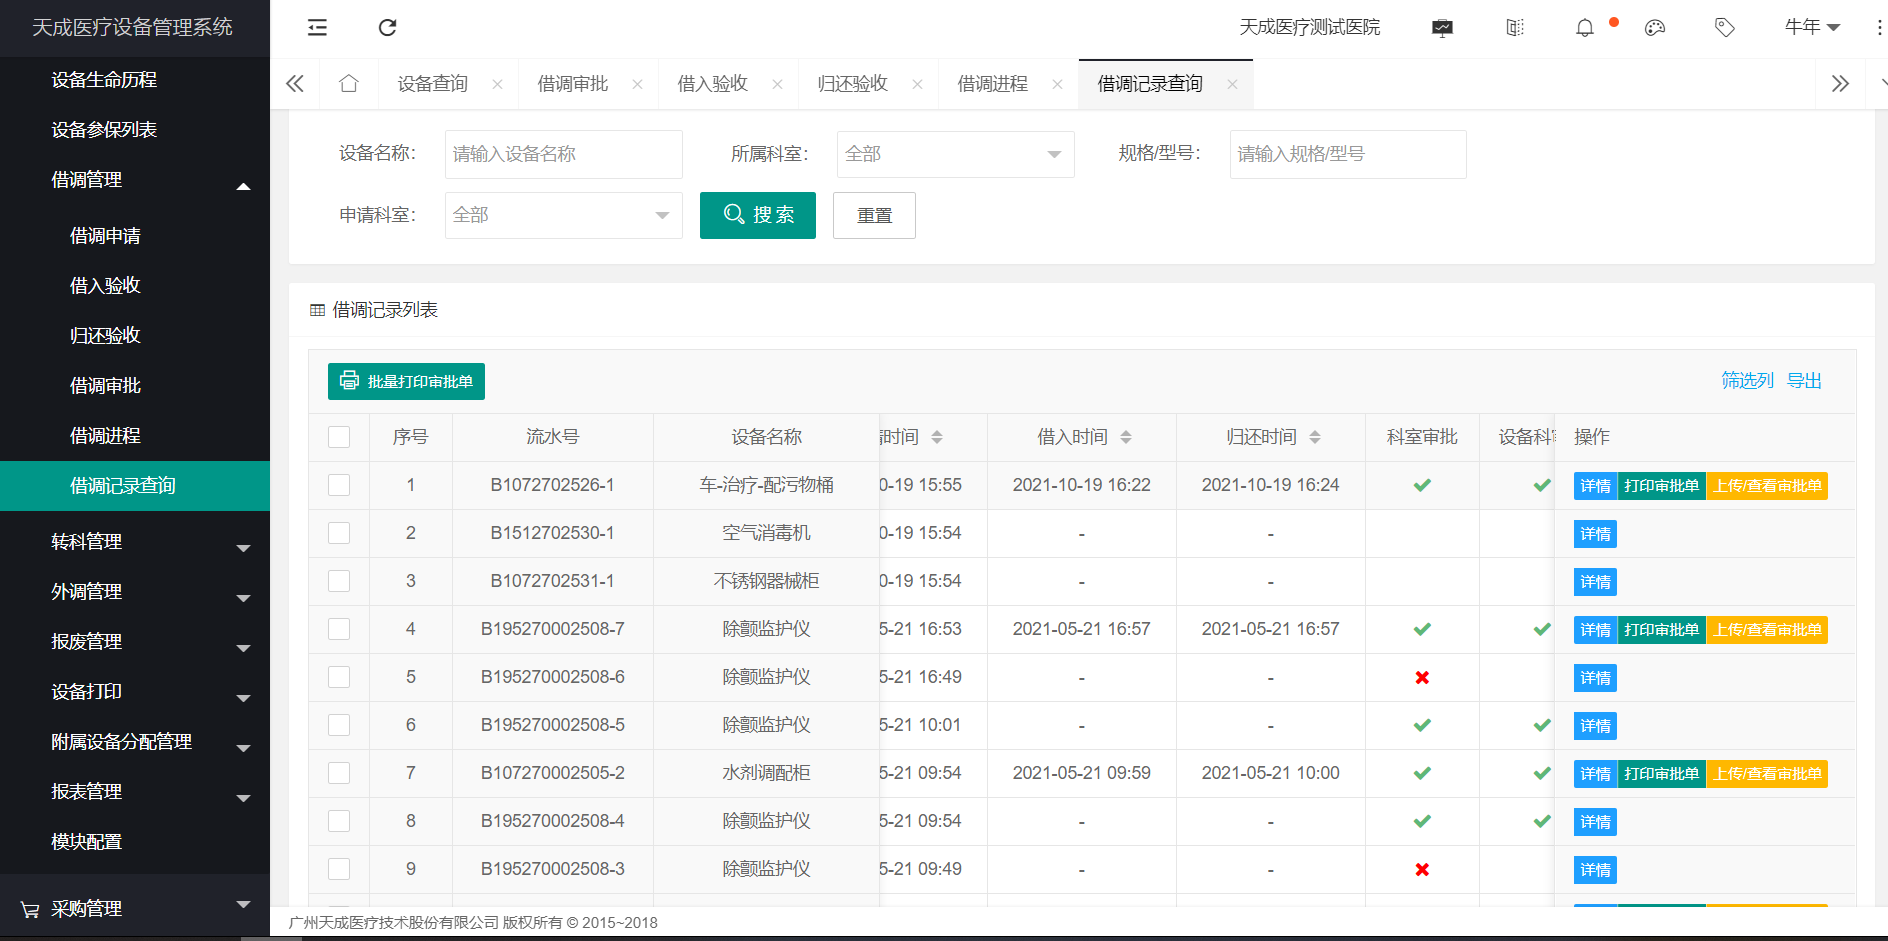Switch to 借调审批 tab

(573, 84)
